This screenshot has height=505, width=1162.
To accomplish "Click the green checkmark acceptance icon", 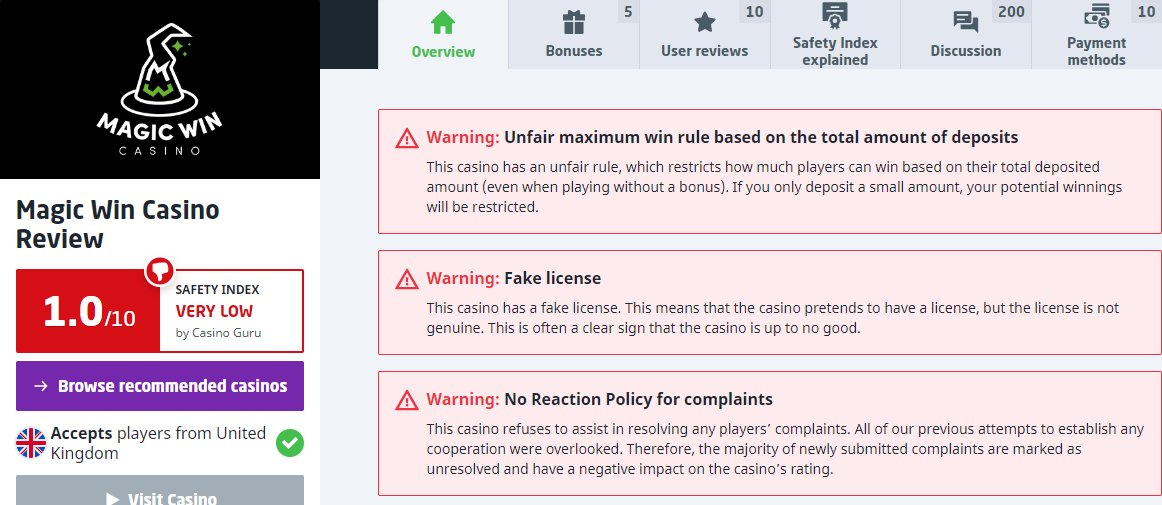I will click(290, 443).
